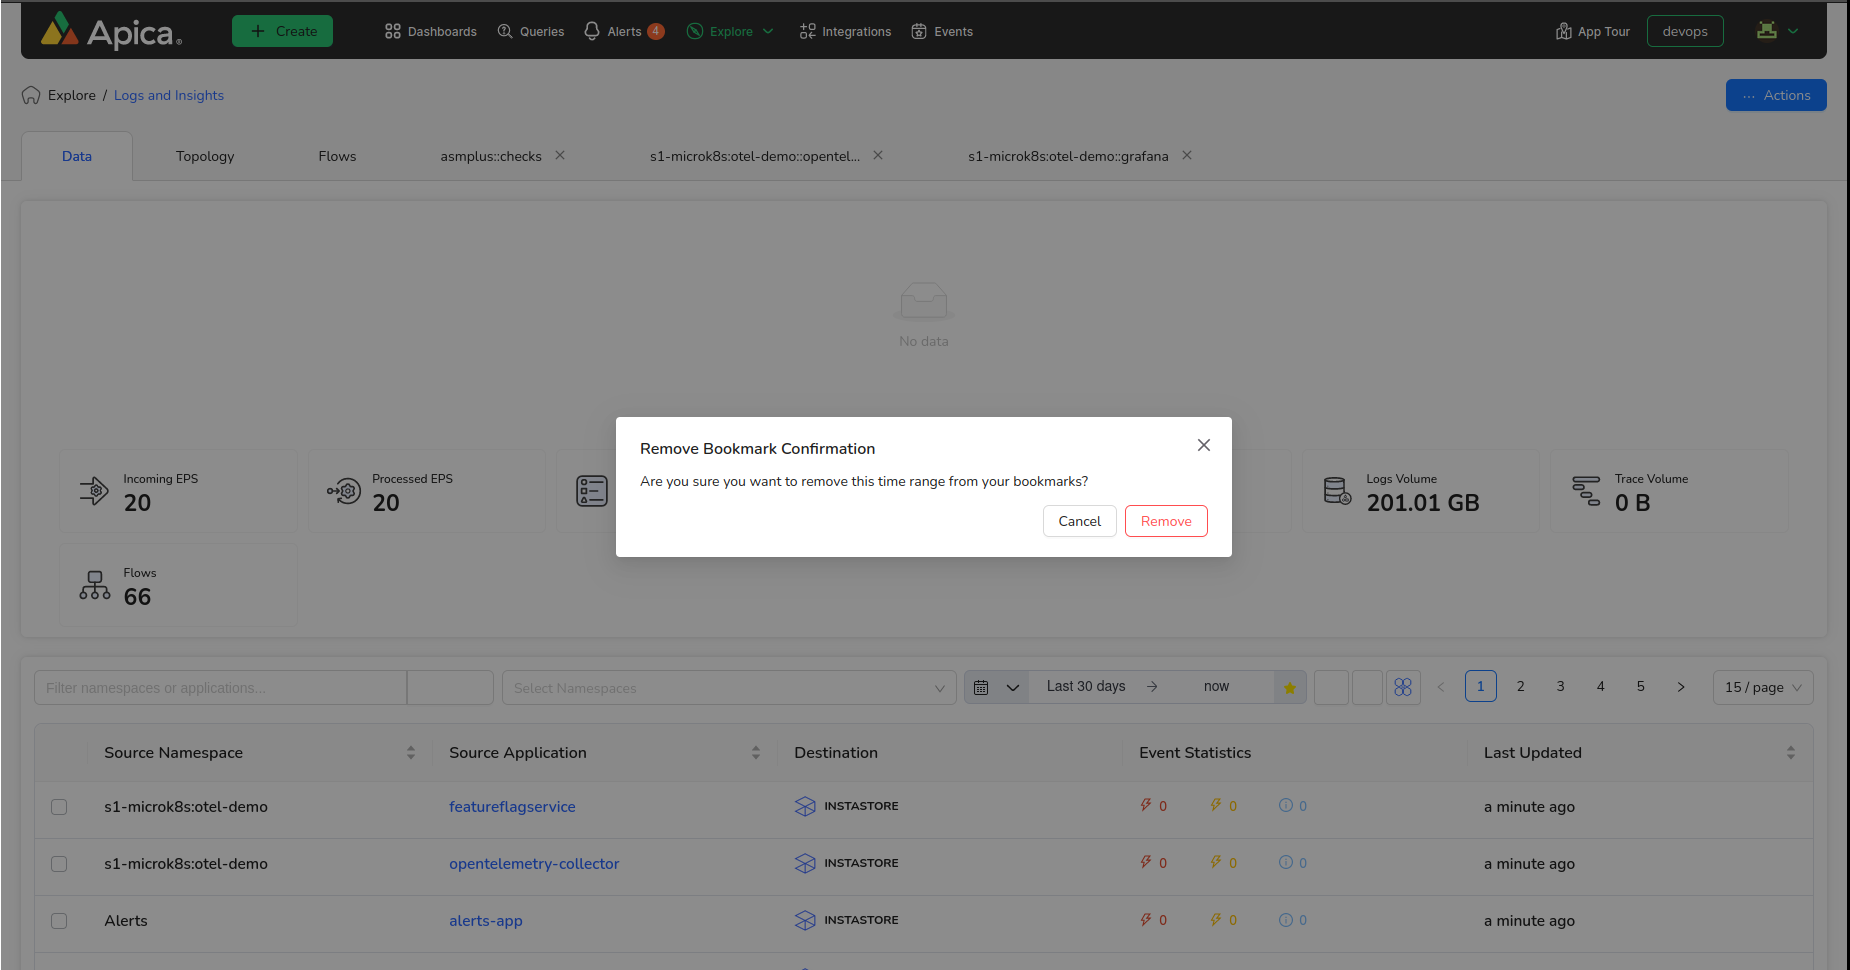Click the Remove button in dialog

click(1165, 521)
